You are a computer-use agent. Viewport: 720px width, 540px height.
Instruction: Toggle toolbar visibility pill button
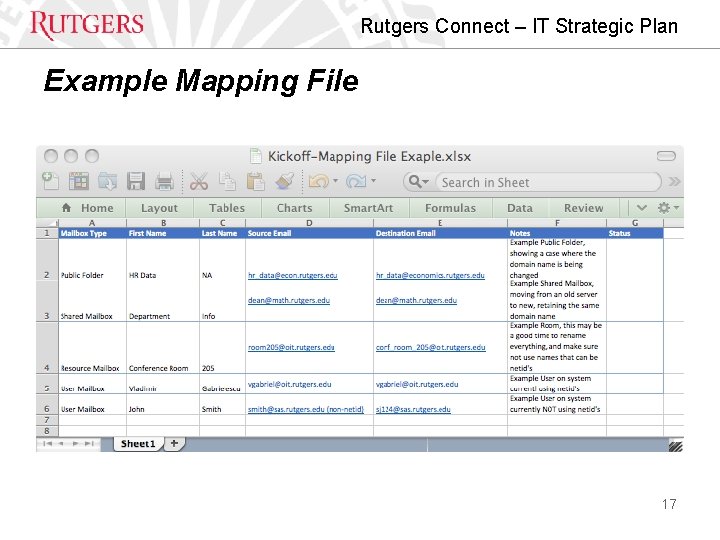tap(666, 156)
